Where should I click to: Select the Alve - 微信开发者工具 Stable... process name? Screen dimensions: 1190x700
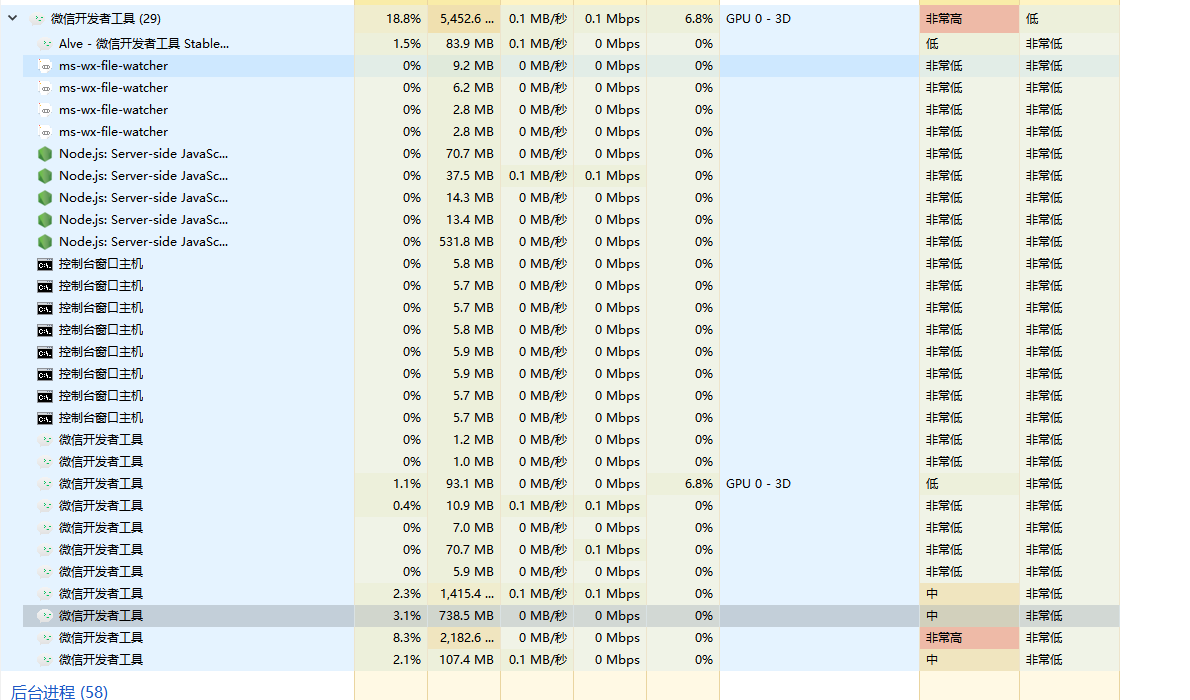tap(143, 44)
